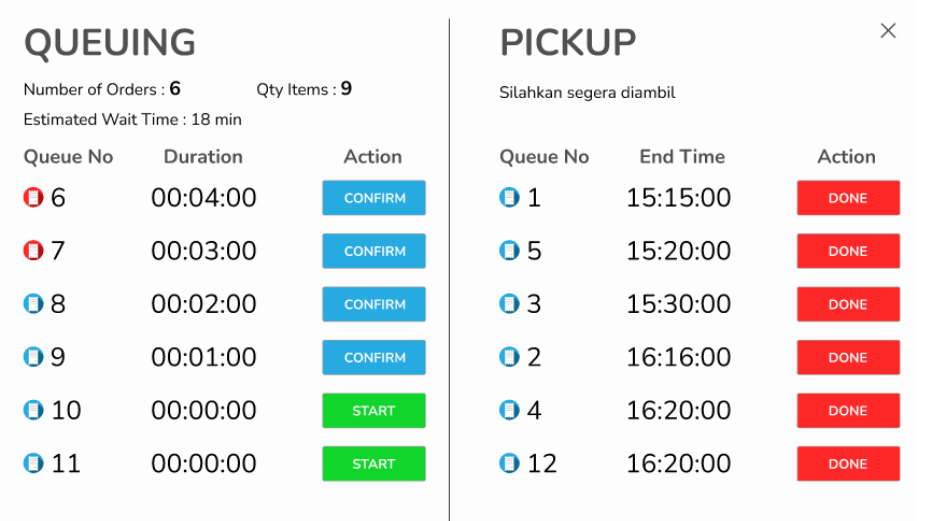Start queue number 11
This screenshot has width=944, height=521.
(374, 463)
